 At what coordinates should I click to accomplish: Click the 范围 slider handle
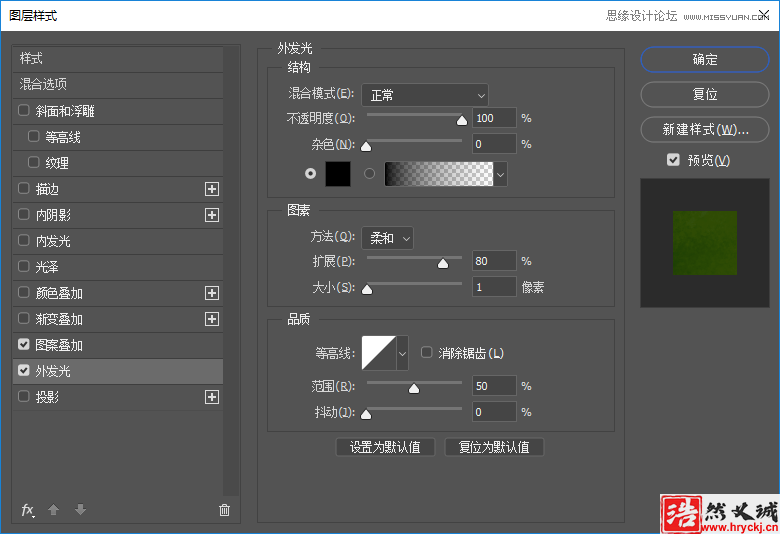coord(414,388)
